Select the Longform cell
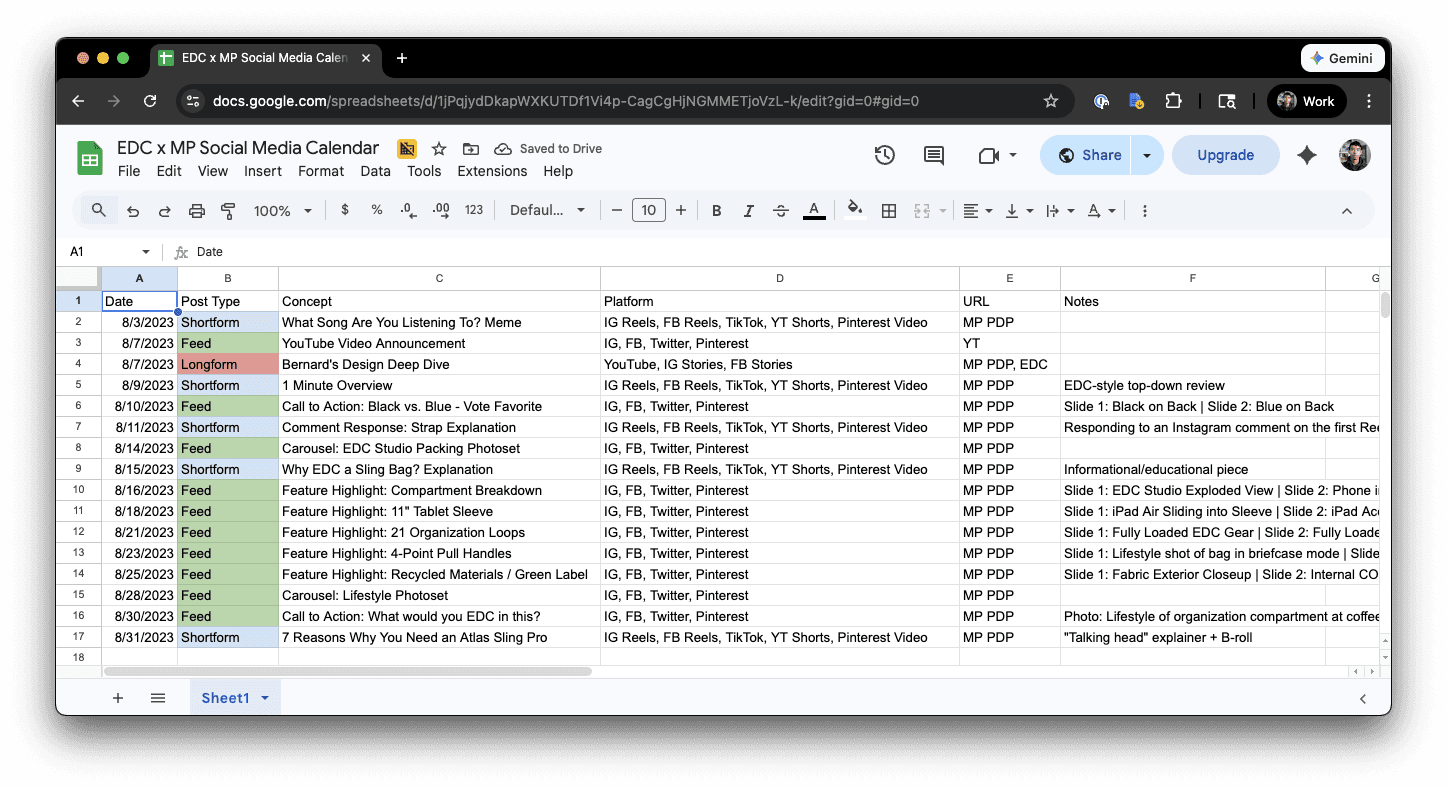The image size is (1447, 789). 228,364
